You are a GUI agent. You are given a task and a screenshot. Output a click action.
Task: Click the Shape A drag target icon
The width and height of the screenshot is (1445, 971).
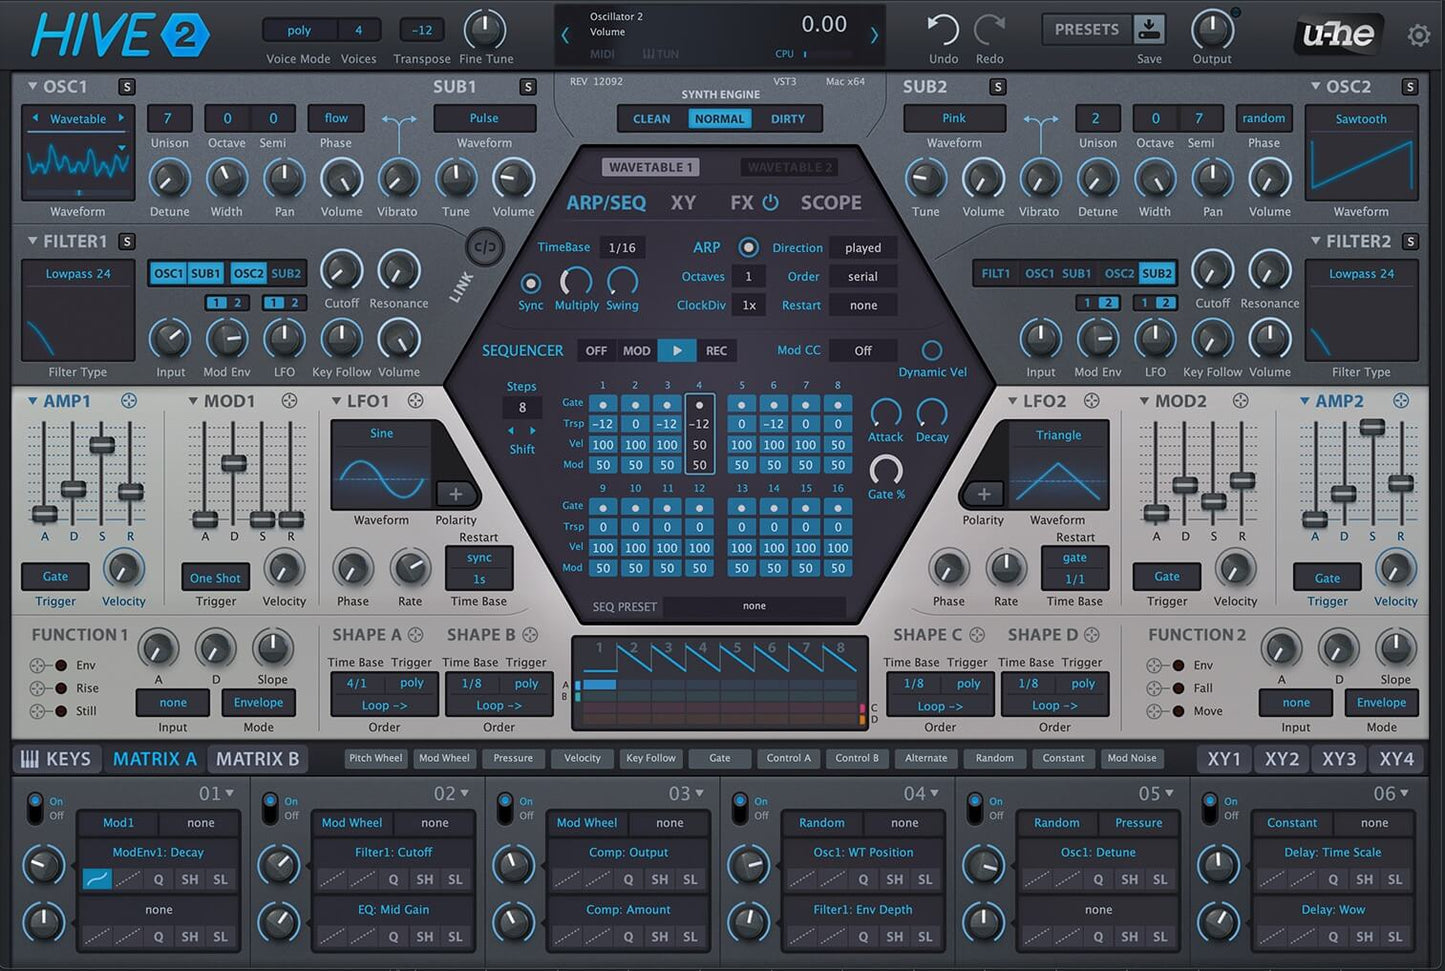[x=415, y=635]
